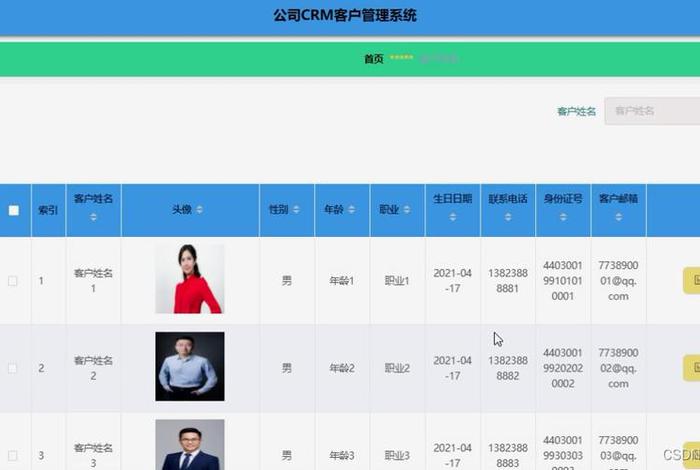Open the 首页 tab in green navigation bar

(x=373, y=59)
